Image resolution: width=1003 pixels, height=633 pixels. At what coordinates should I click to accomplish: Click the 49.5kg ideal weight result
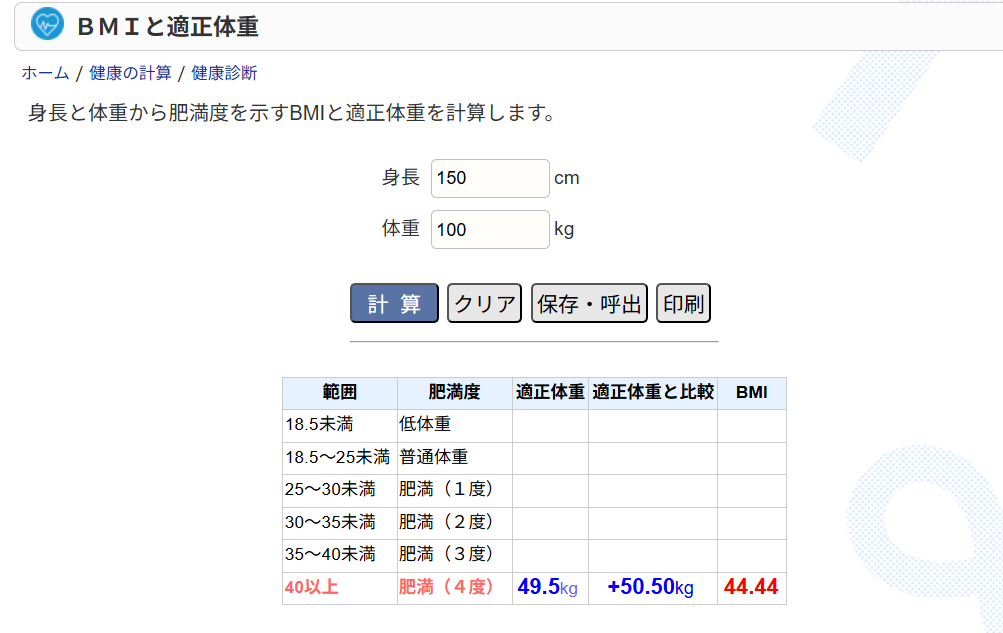[x=548, y=587]
